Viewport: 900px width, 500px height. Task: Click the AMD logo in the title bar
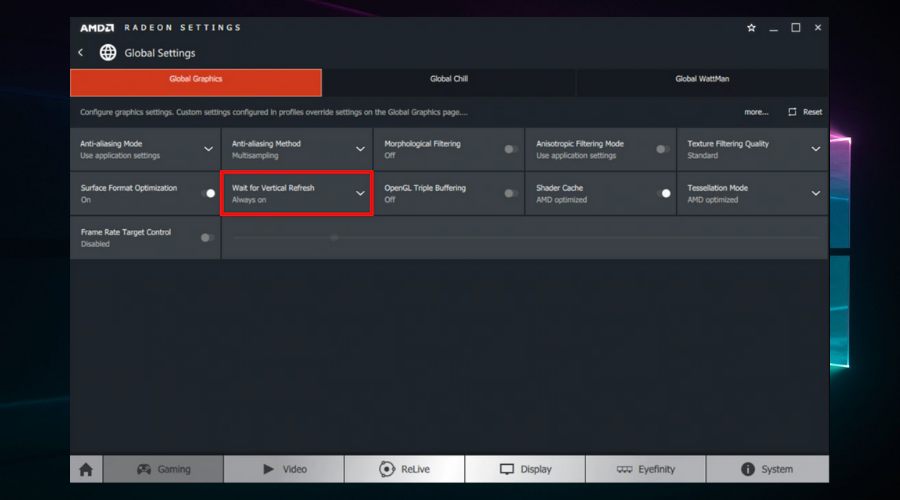click(97, 28)
